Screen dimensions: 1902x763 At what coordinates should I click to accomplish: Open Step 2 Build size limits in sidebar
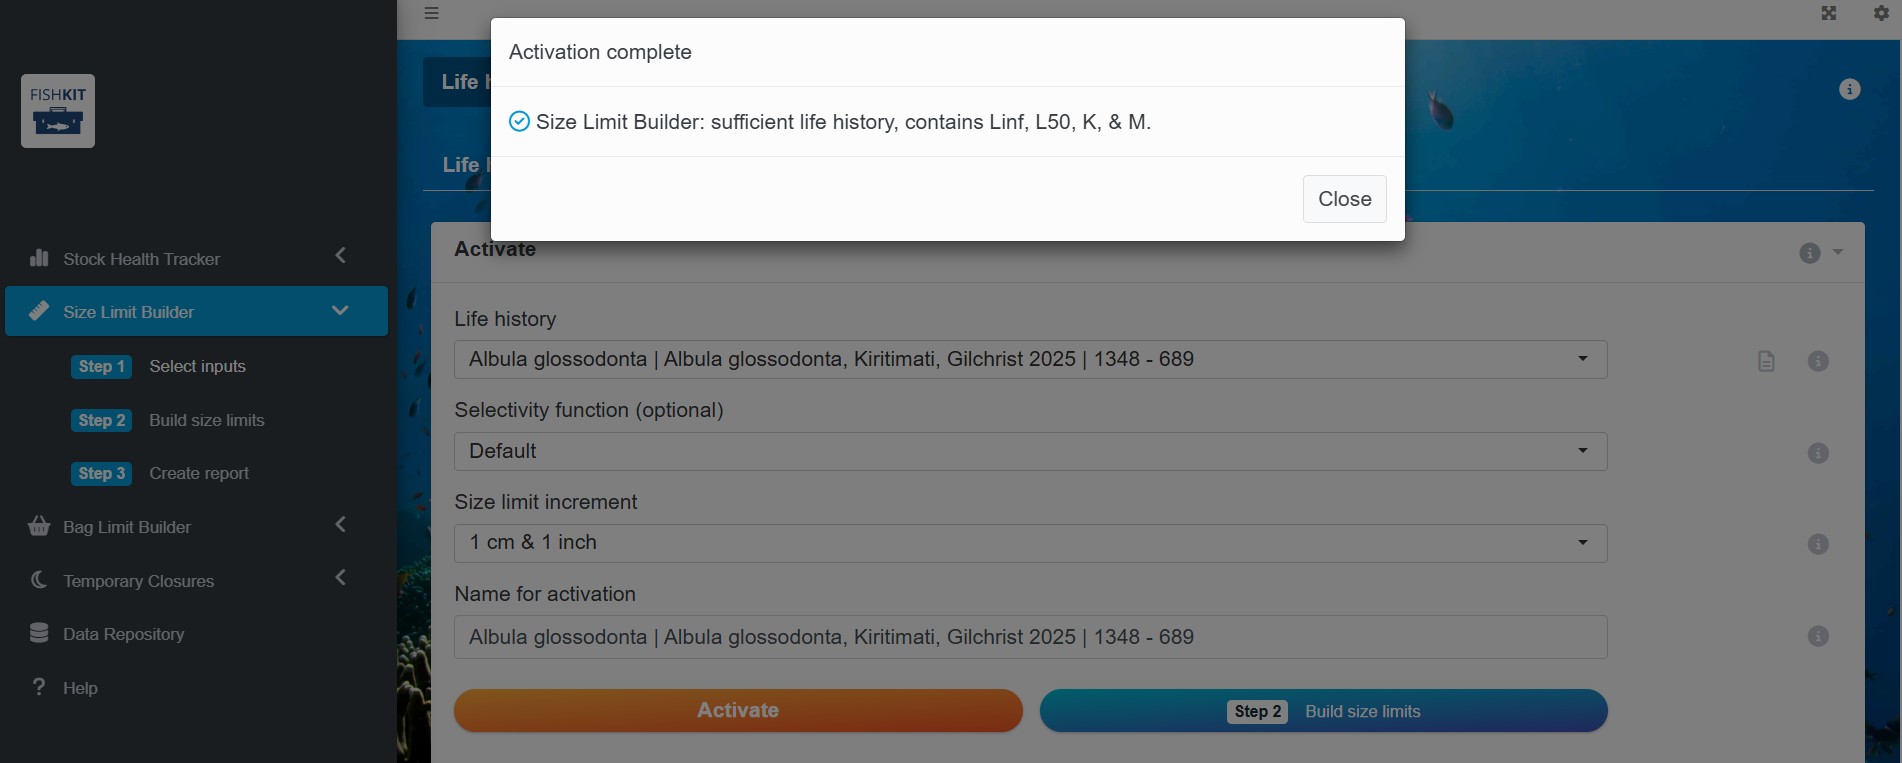tap(168, 420)
